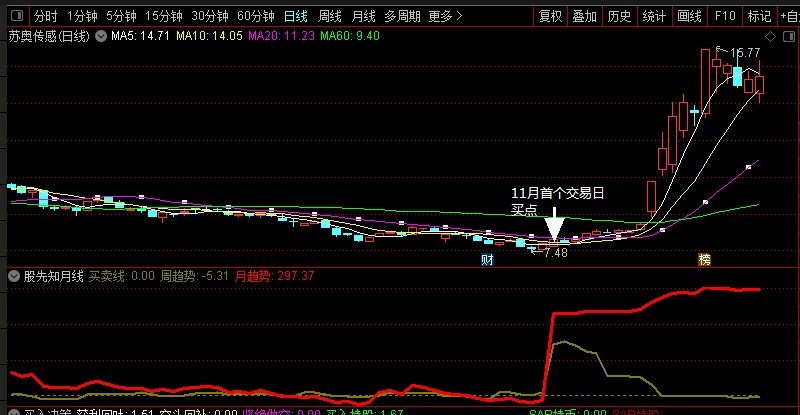Select the 30分钟 period tab
800x415 pixels.
(x=210, y=16)
